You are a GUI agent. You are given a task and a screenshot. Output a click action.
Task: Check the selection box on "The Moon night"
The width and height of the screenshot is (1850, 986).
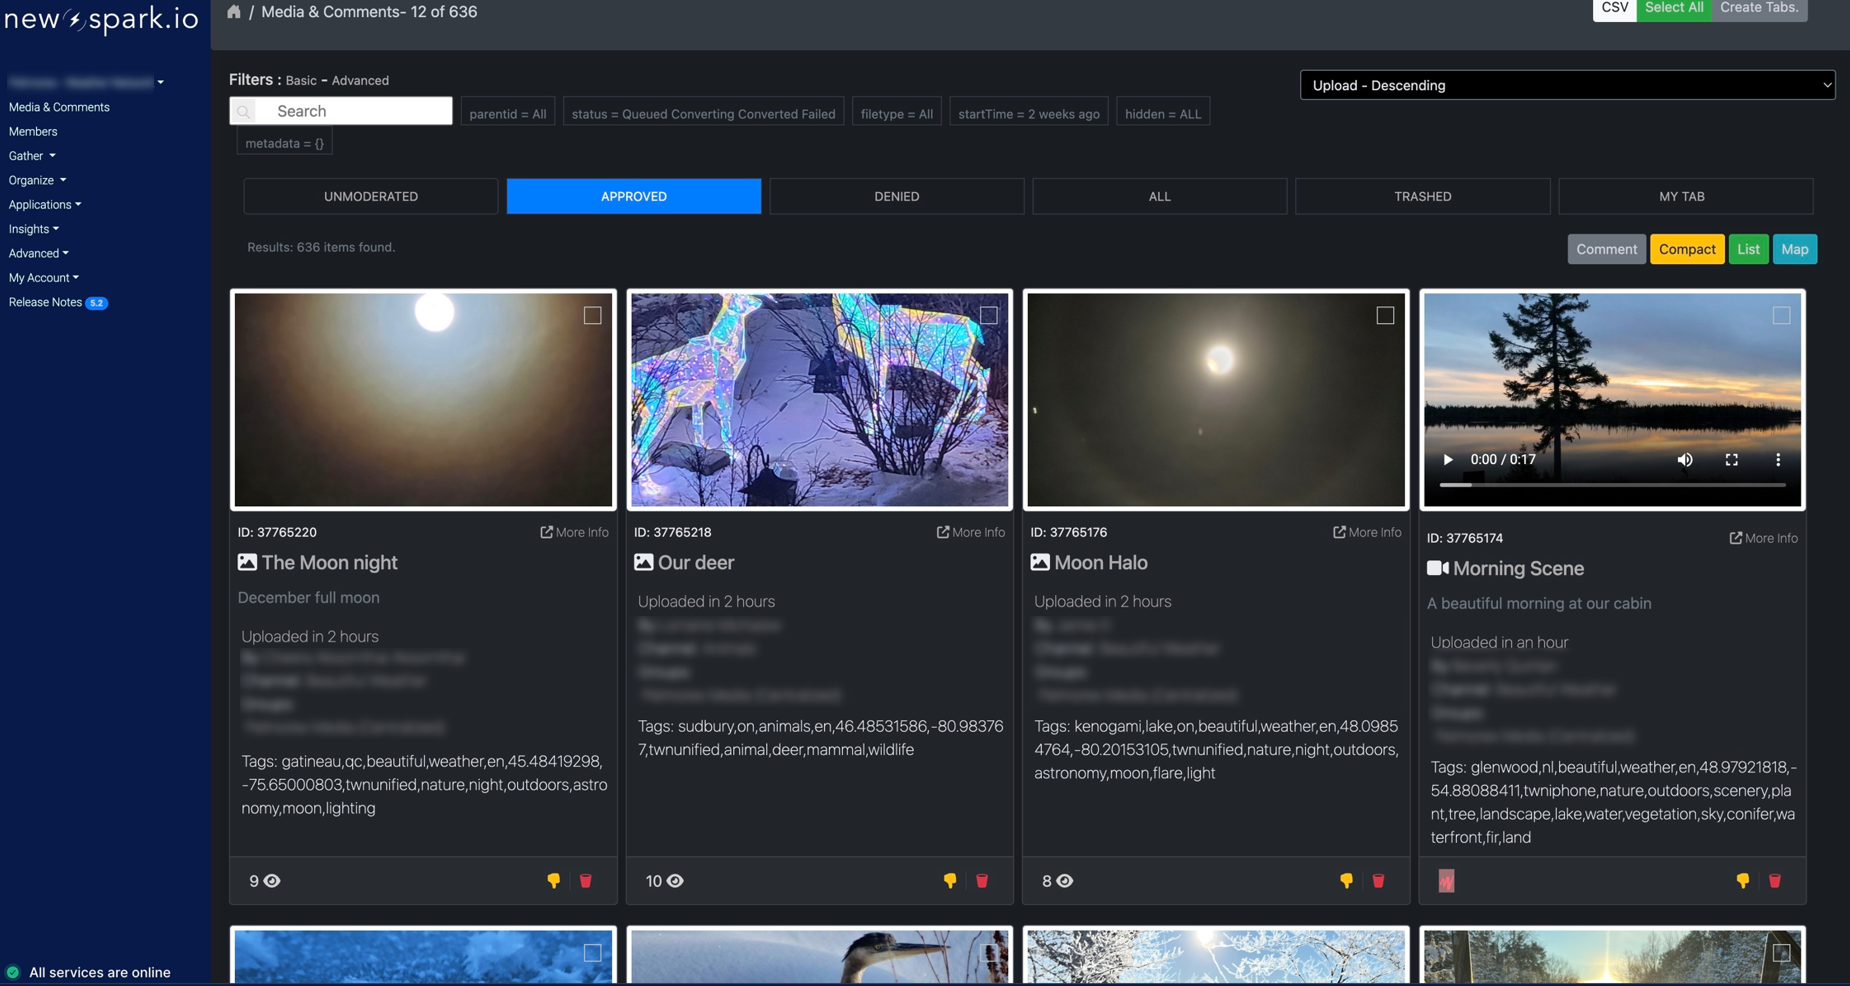click(591, 314)
